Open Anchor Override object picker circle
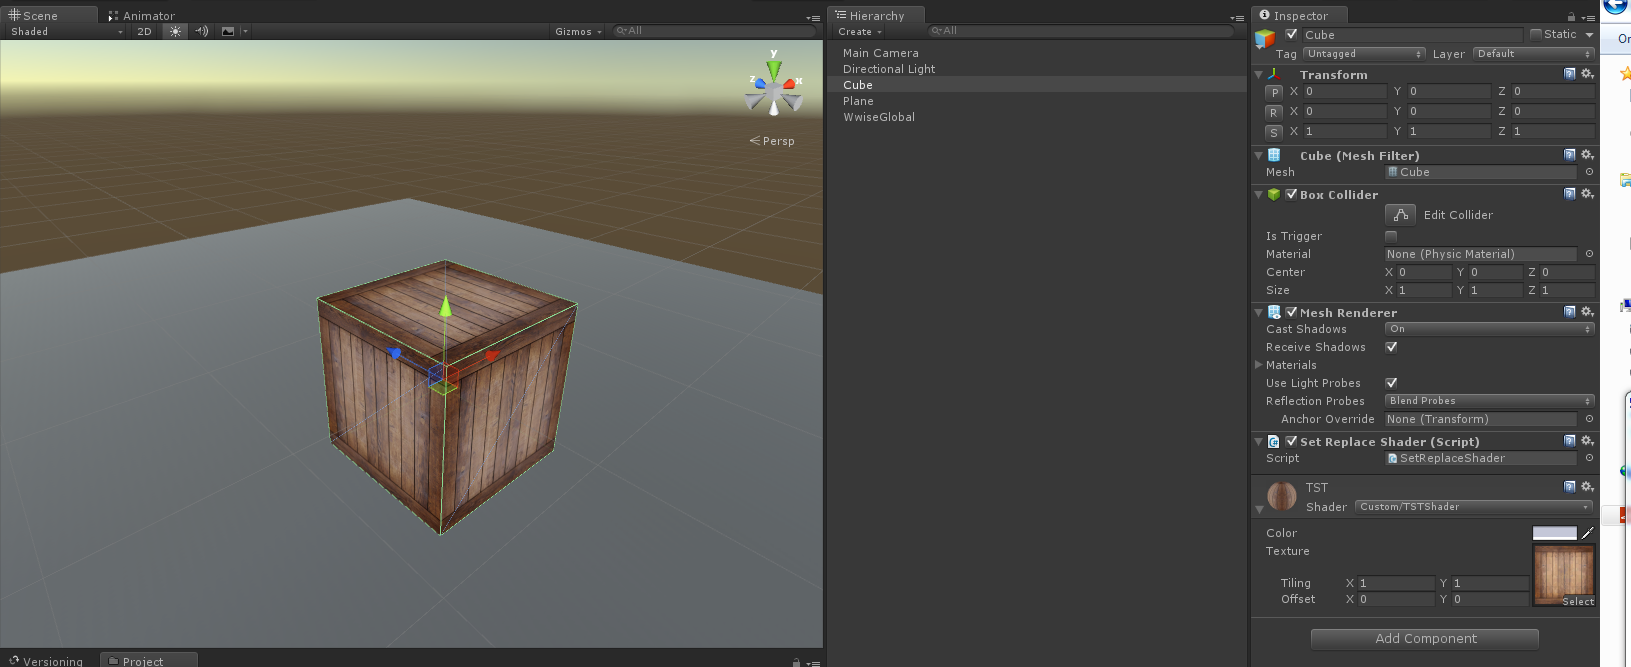The width and height of the screenshot is (1631, 667). 1589,419
